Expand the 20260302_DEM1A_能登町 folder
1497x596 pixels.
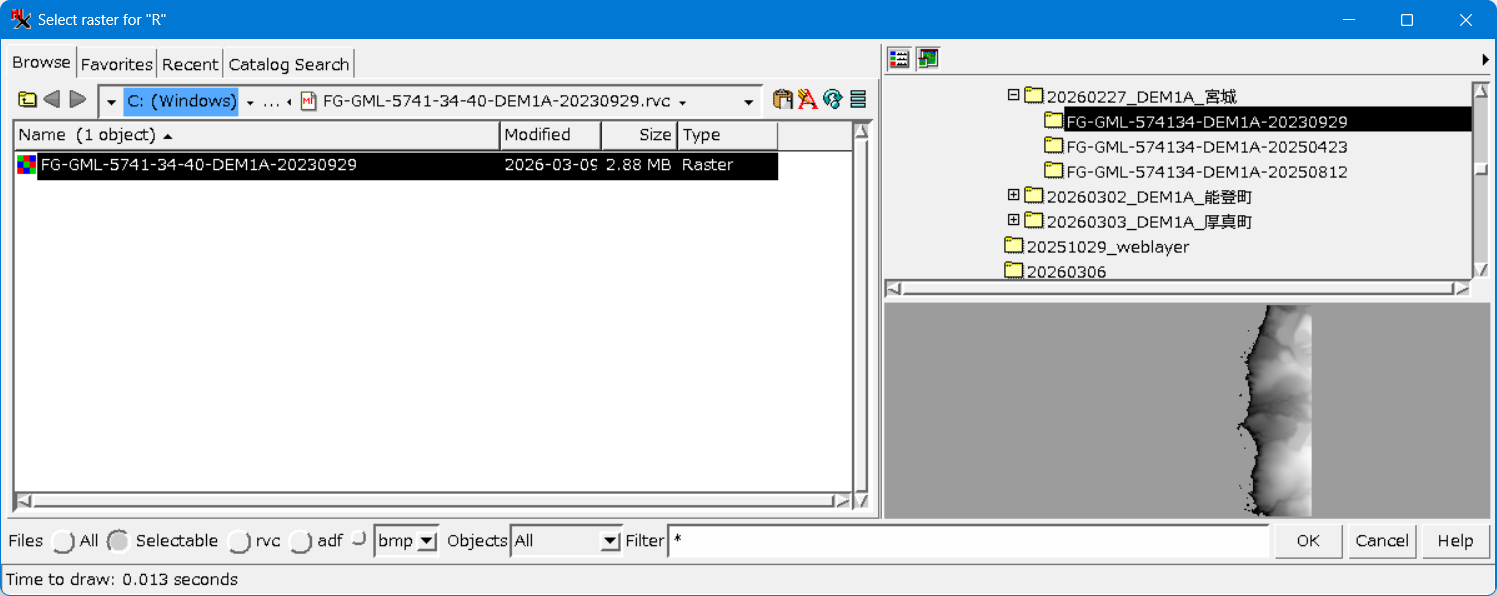[x=1013, y=195]
